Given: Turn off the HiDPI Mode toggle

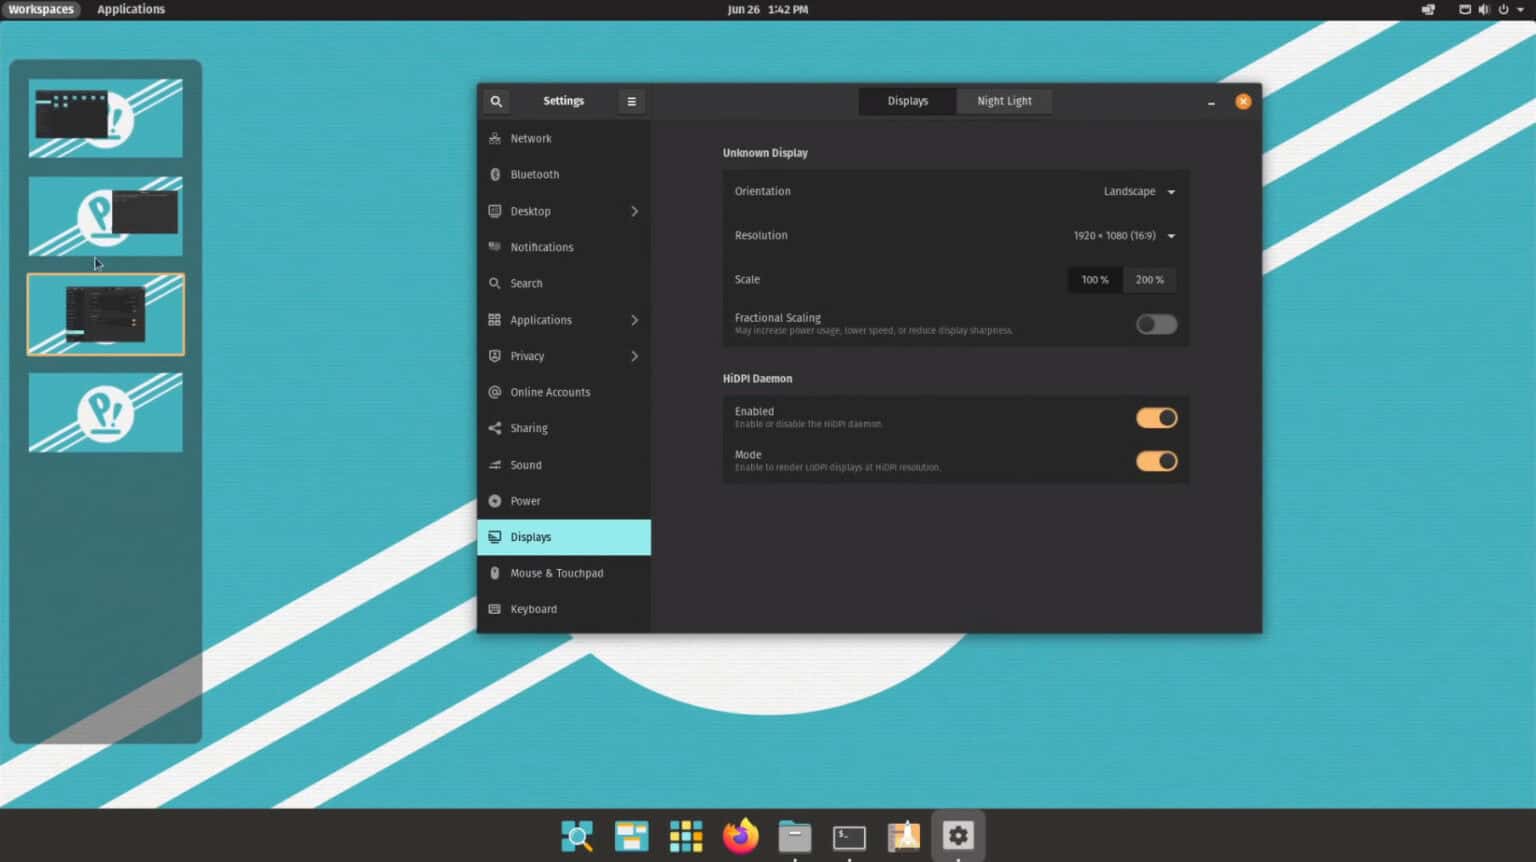Looking at the screenshot, I should coord(1156,461).
